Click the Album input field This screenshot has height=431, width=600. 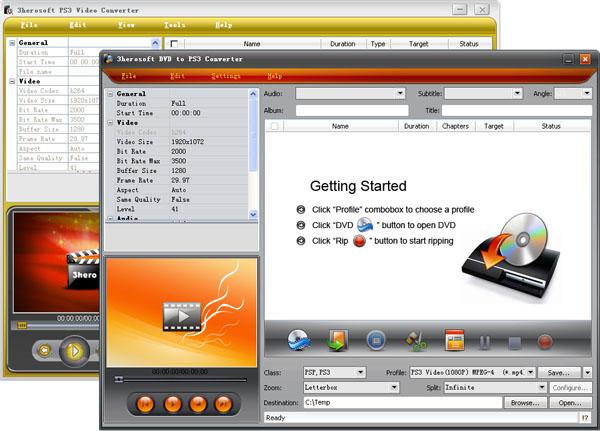[352, 110]
